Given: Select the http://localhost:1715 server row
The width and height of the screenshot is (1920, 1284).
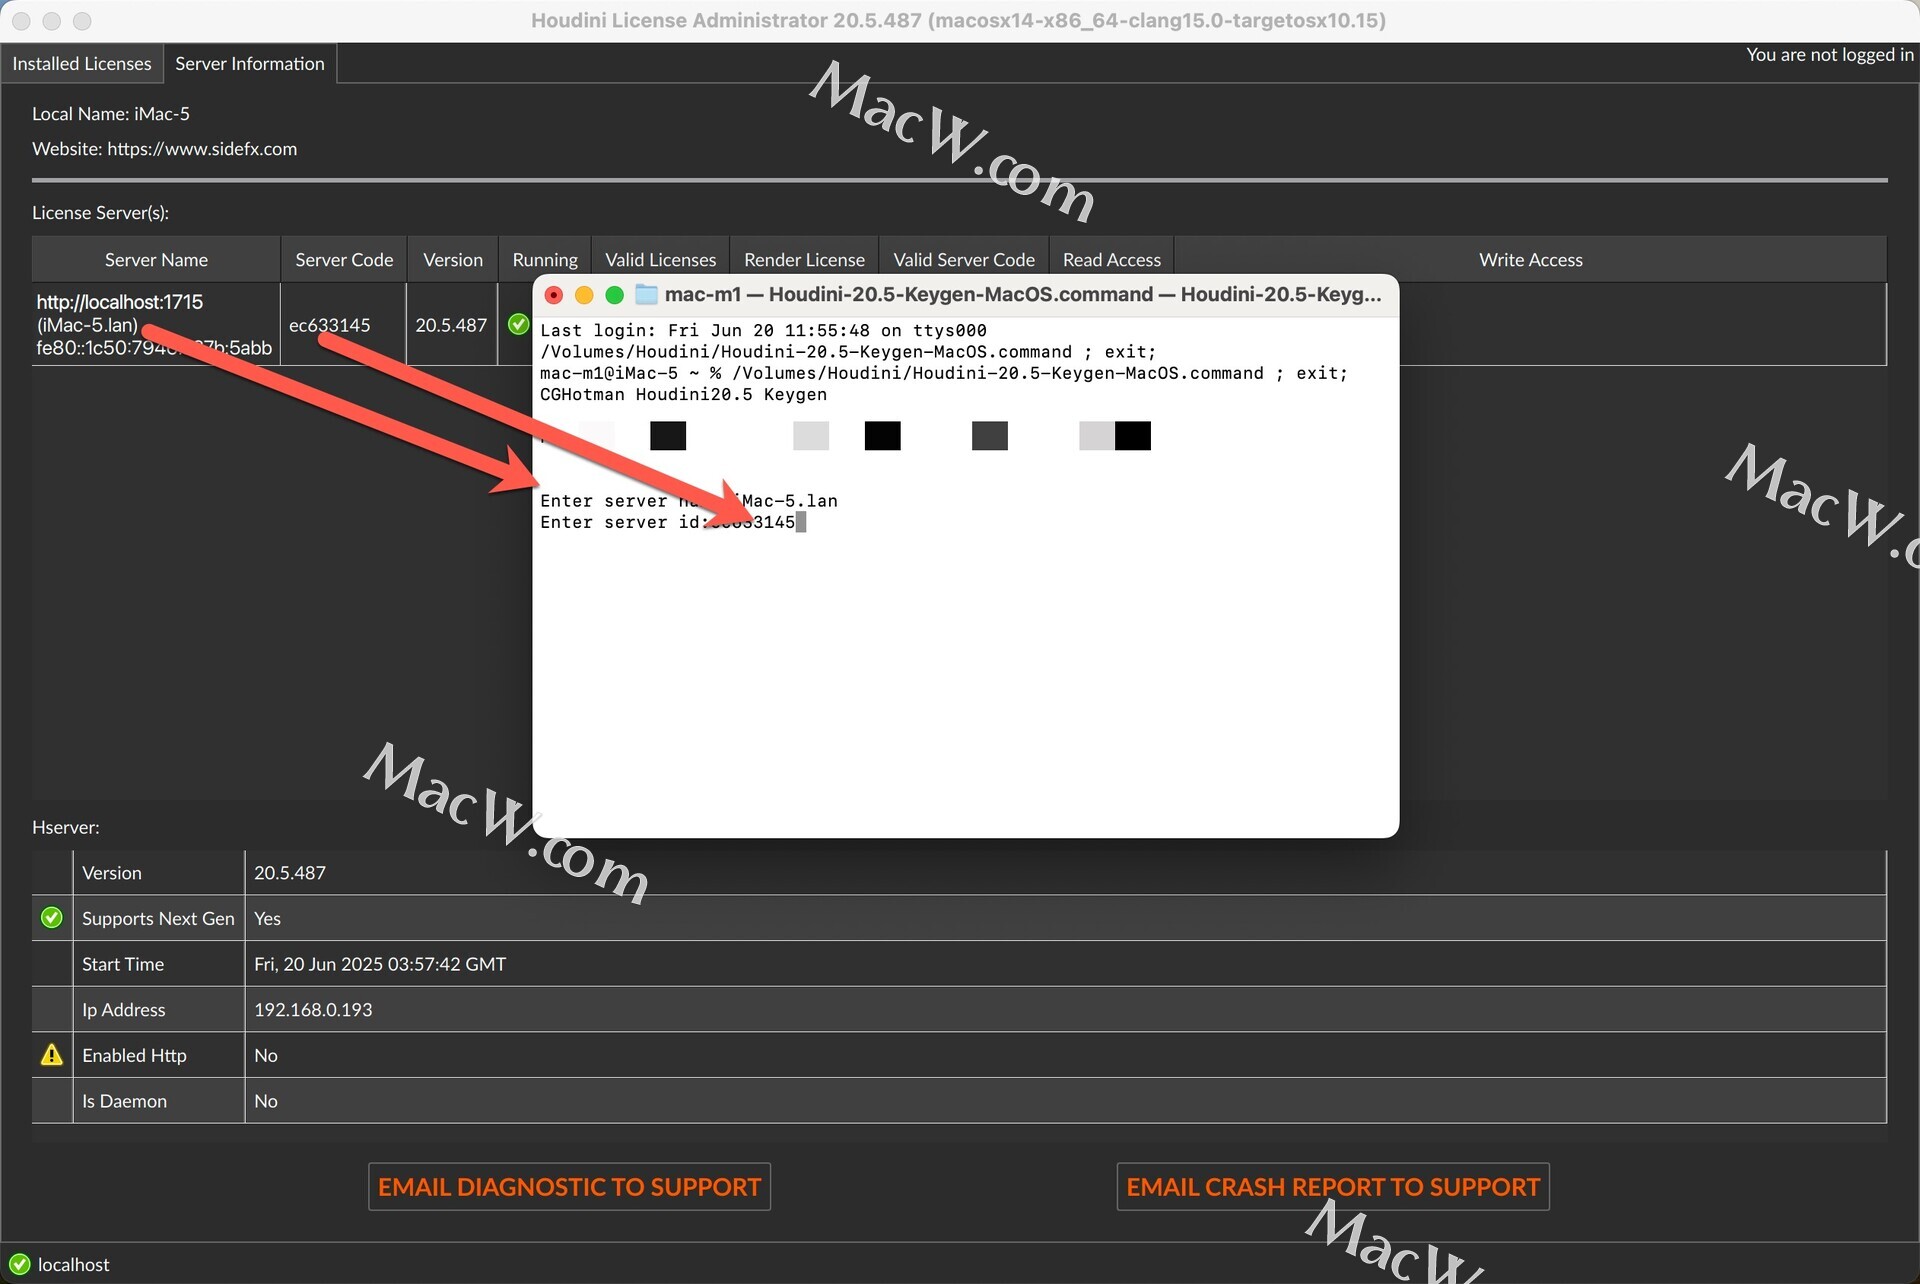Looking at the screenshot, I should (x=119, y=302).
